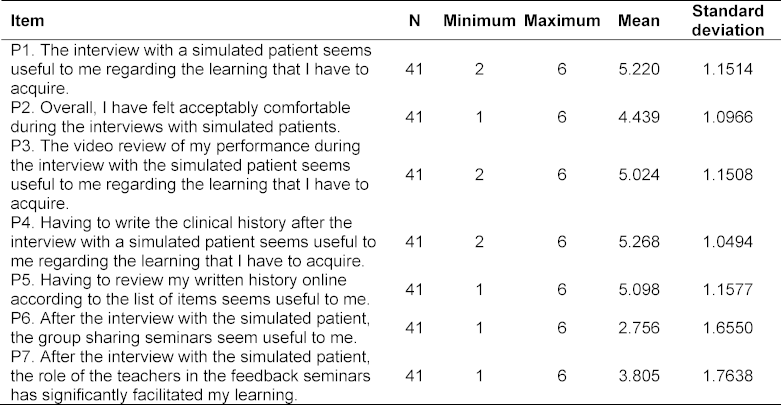Select the mean value 3.805

639,376
